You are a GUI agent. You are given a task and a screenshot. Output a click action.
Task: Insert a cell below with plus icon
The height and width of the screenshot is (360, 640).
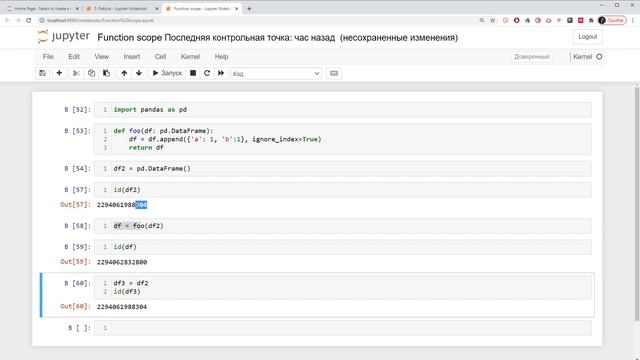coord(59,73)
